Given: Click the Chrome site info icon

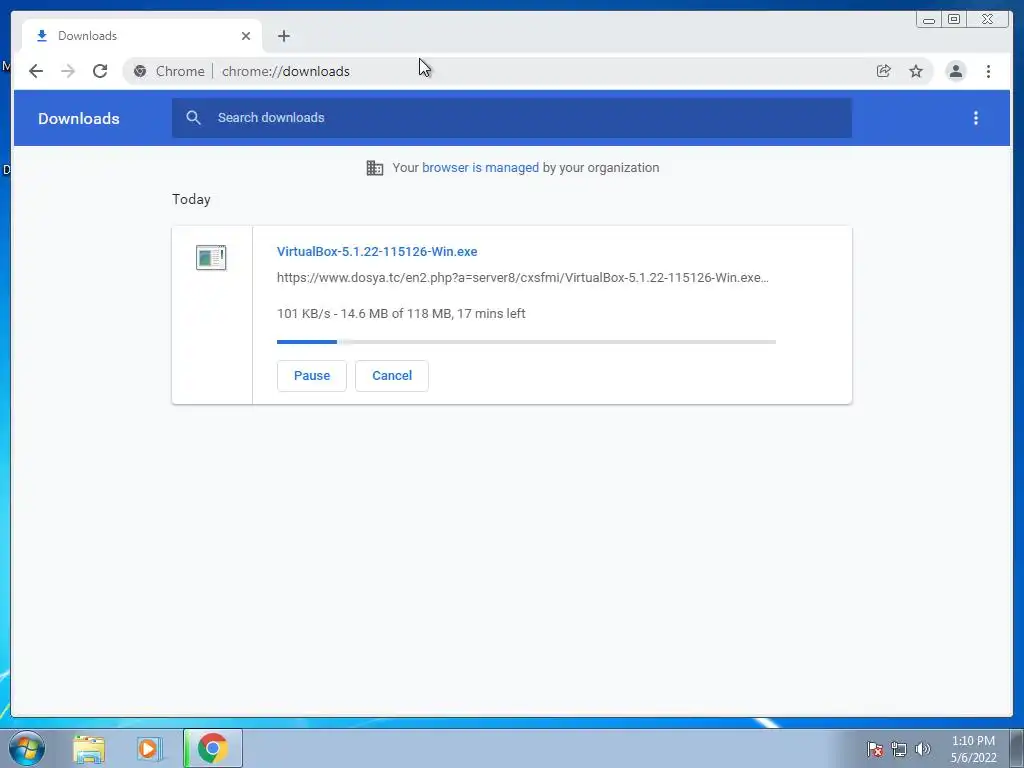Looking at the screenshot, I should [x=140, y=71].
